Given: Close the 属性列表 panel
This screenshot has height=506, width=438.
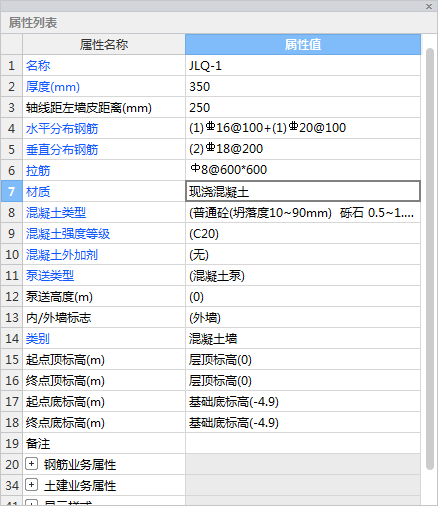Looking at the screenshot, I should pos(429,6).
